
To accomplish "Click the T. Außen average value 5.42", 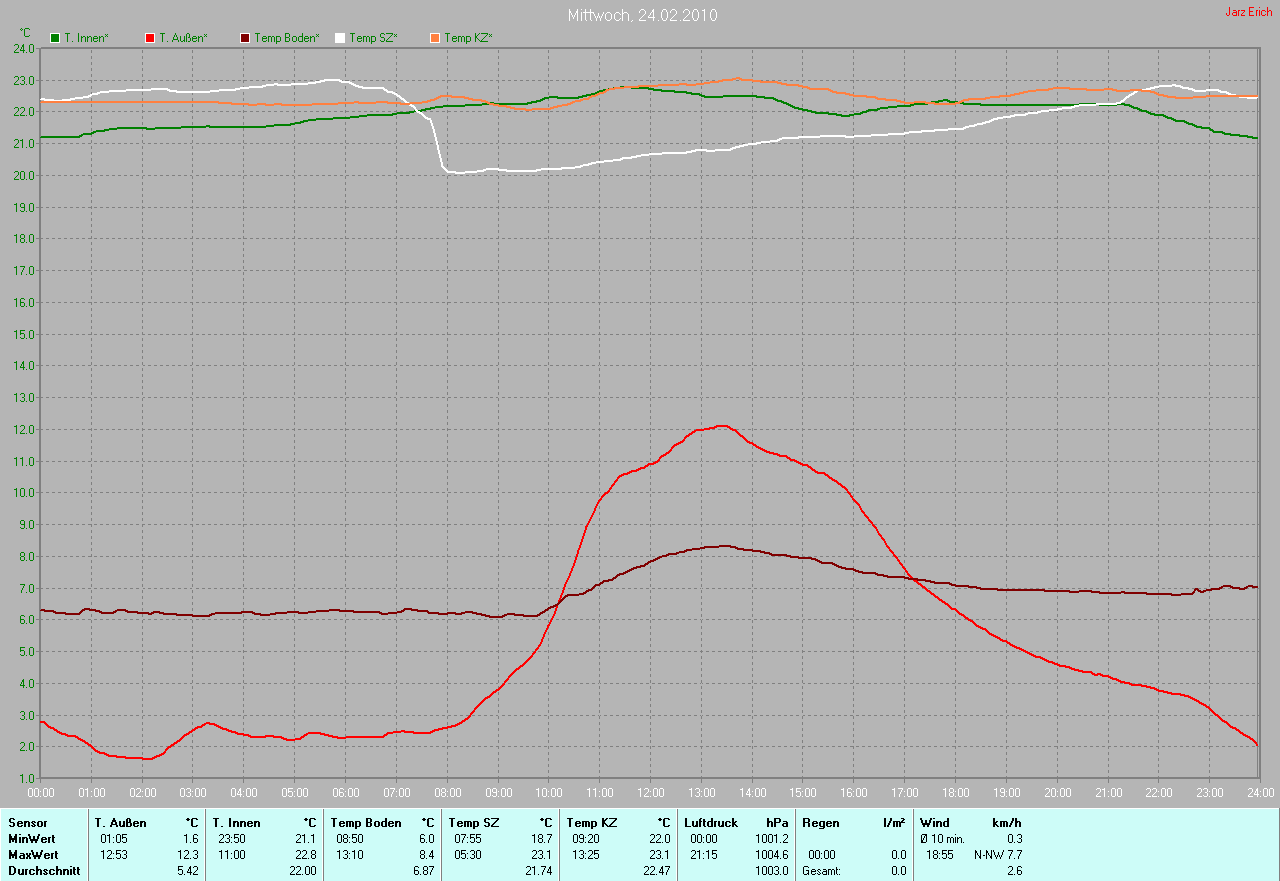I will click(x=190, y=871).
